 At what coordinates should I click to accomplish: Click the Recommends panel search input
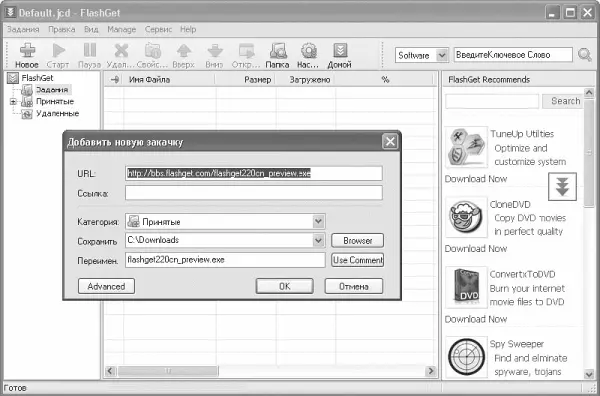coord(492,101)
